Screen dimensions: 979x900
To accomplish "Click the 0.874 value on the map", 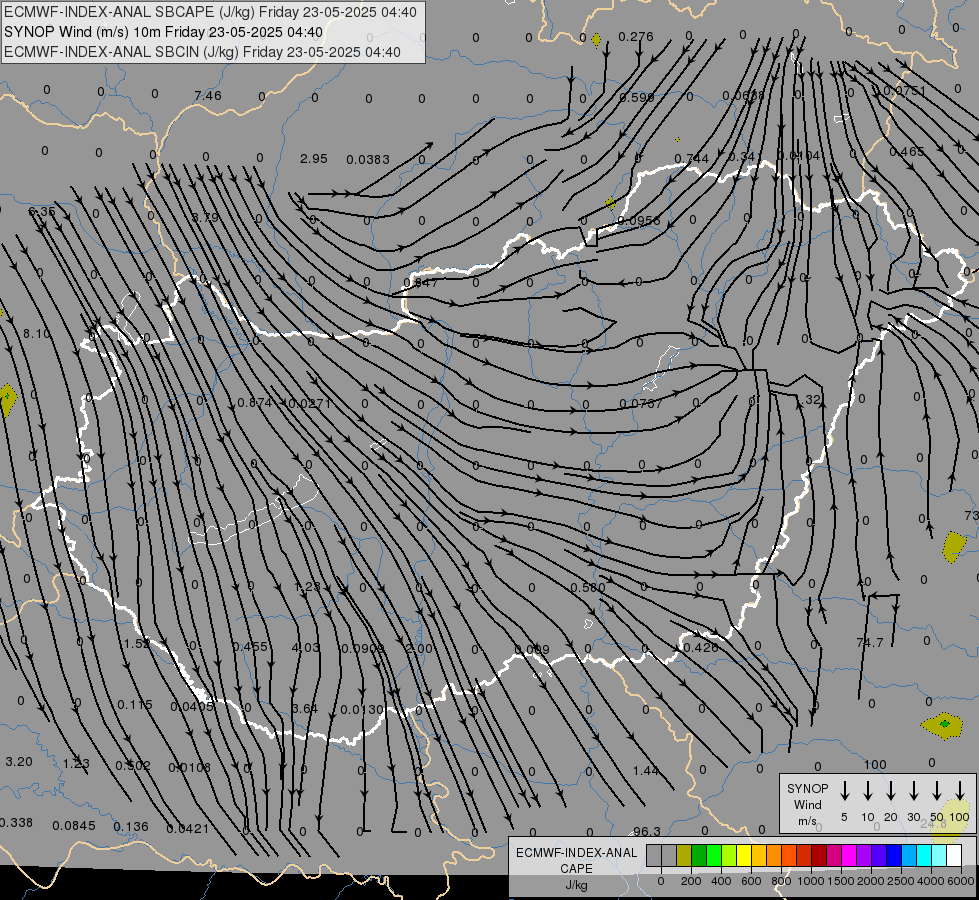I will [x=255, y=403].
